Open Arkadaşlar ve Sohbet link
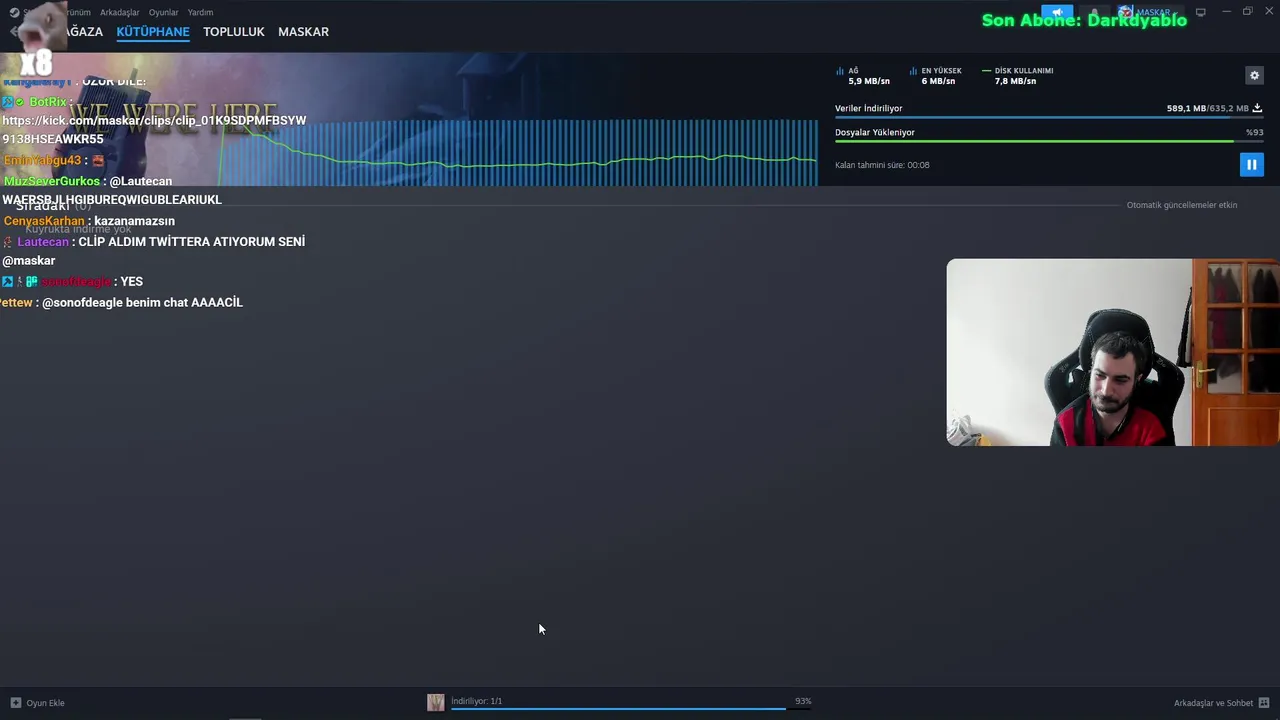1280x720 pixels. tap(1213, 703)
